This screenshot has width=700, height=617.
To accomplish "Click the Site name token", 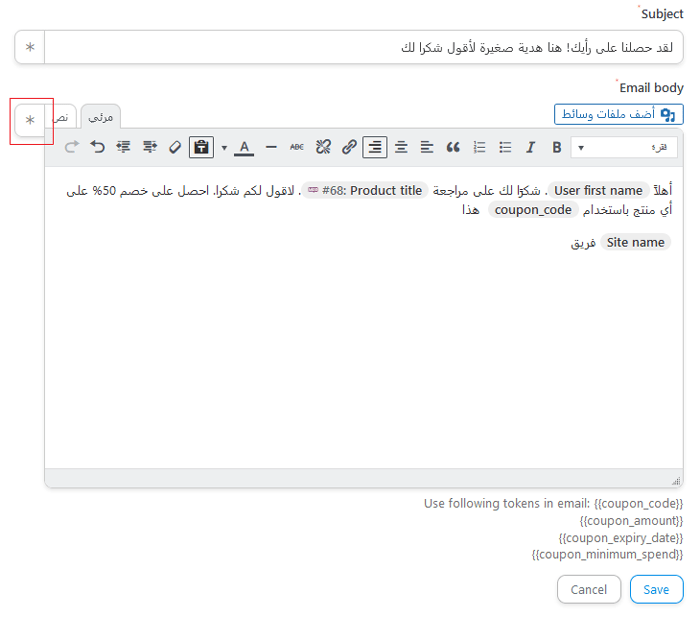I will coord(635,242).
